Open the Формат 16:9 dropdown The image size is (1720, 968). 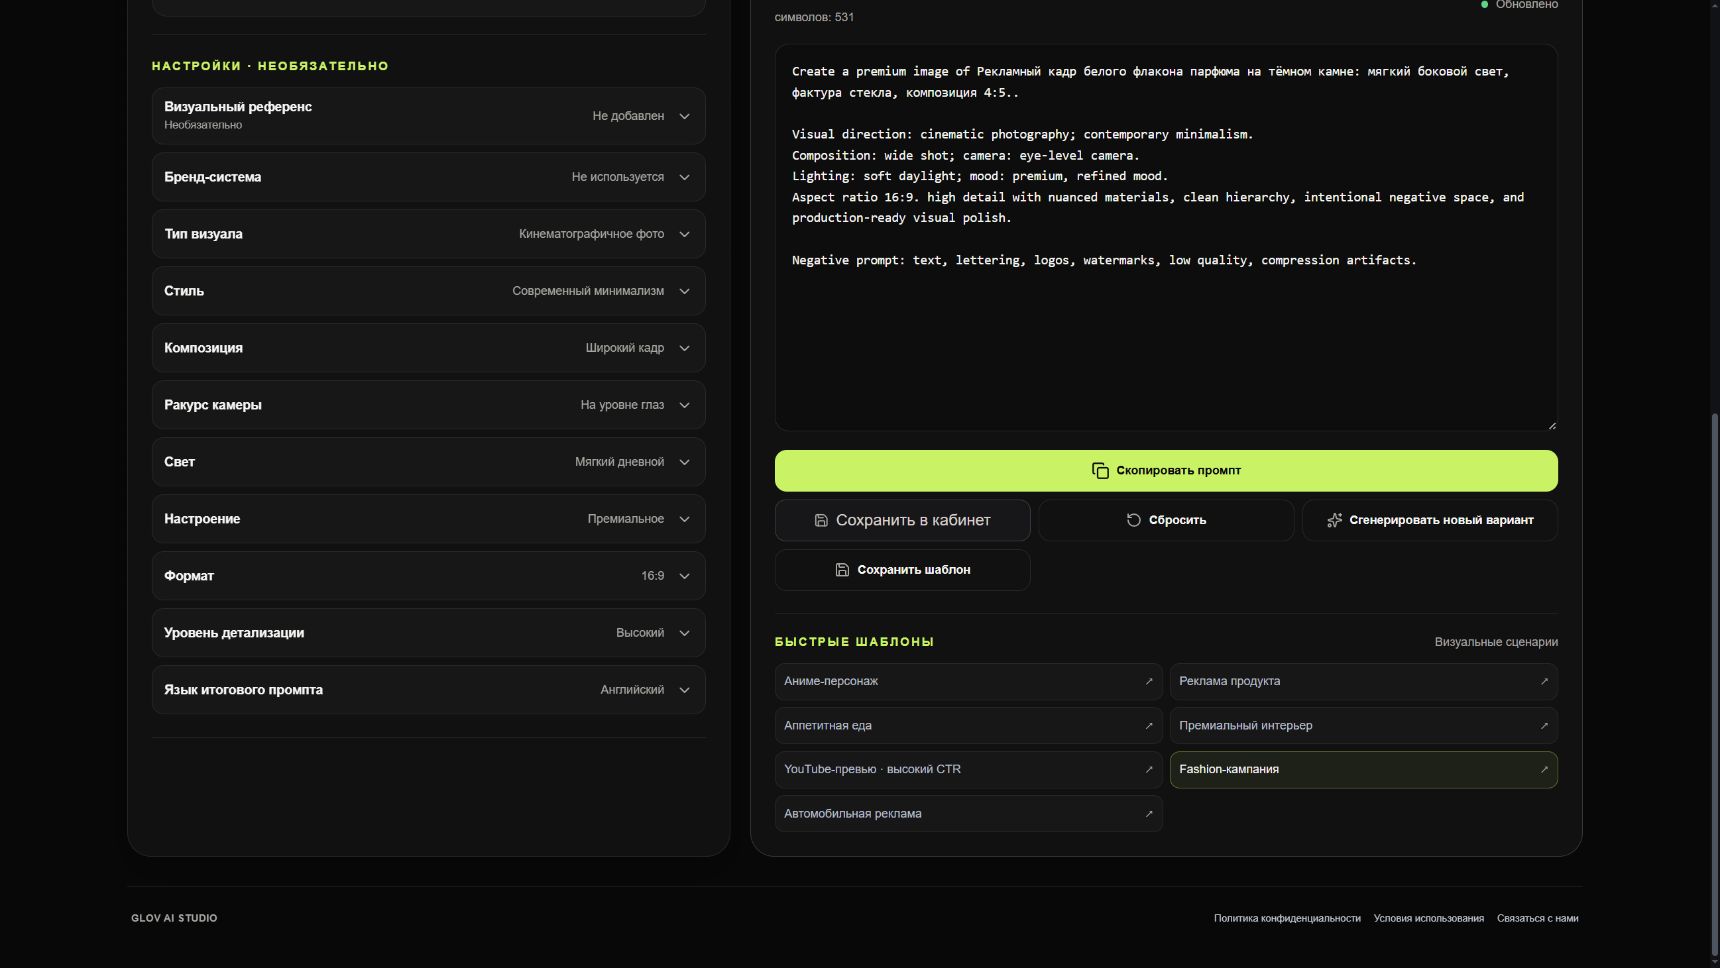point(428,576)
